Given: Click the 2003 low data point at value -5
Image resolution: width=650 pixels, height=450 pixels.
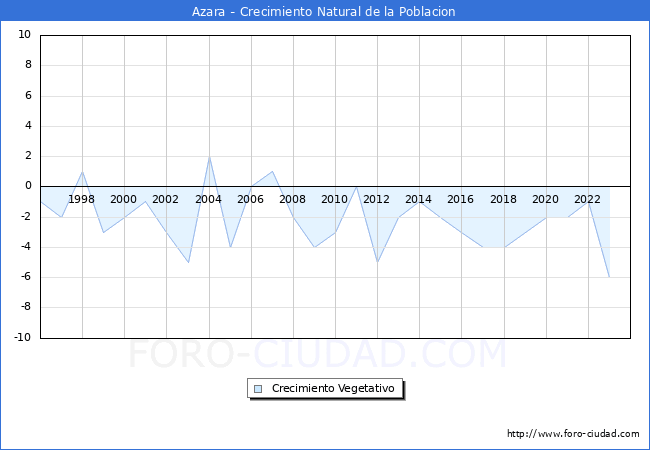Looking at the screenshot, I should pos(188,262).
